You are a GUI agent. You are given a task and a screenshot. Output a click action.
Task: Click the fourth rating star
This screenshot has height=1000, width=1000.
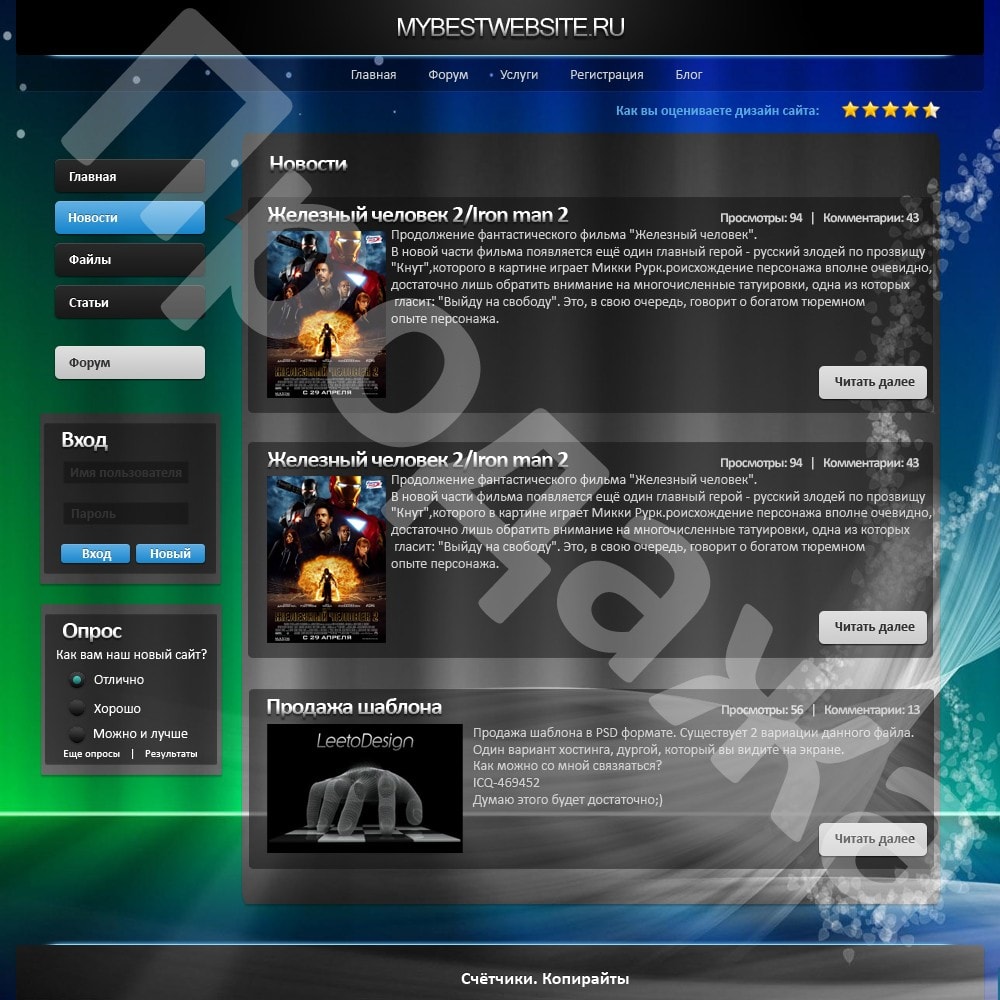click(911, 110)
